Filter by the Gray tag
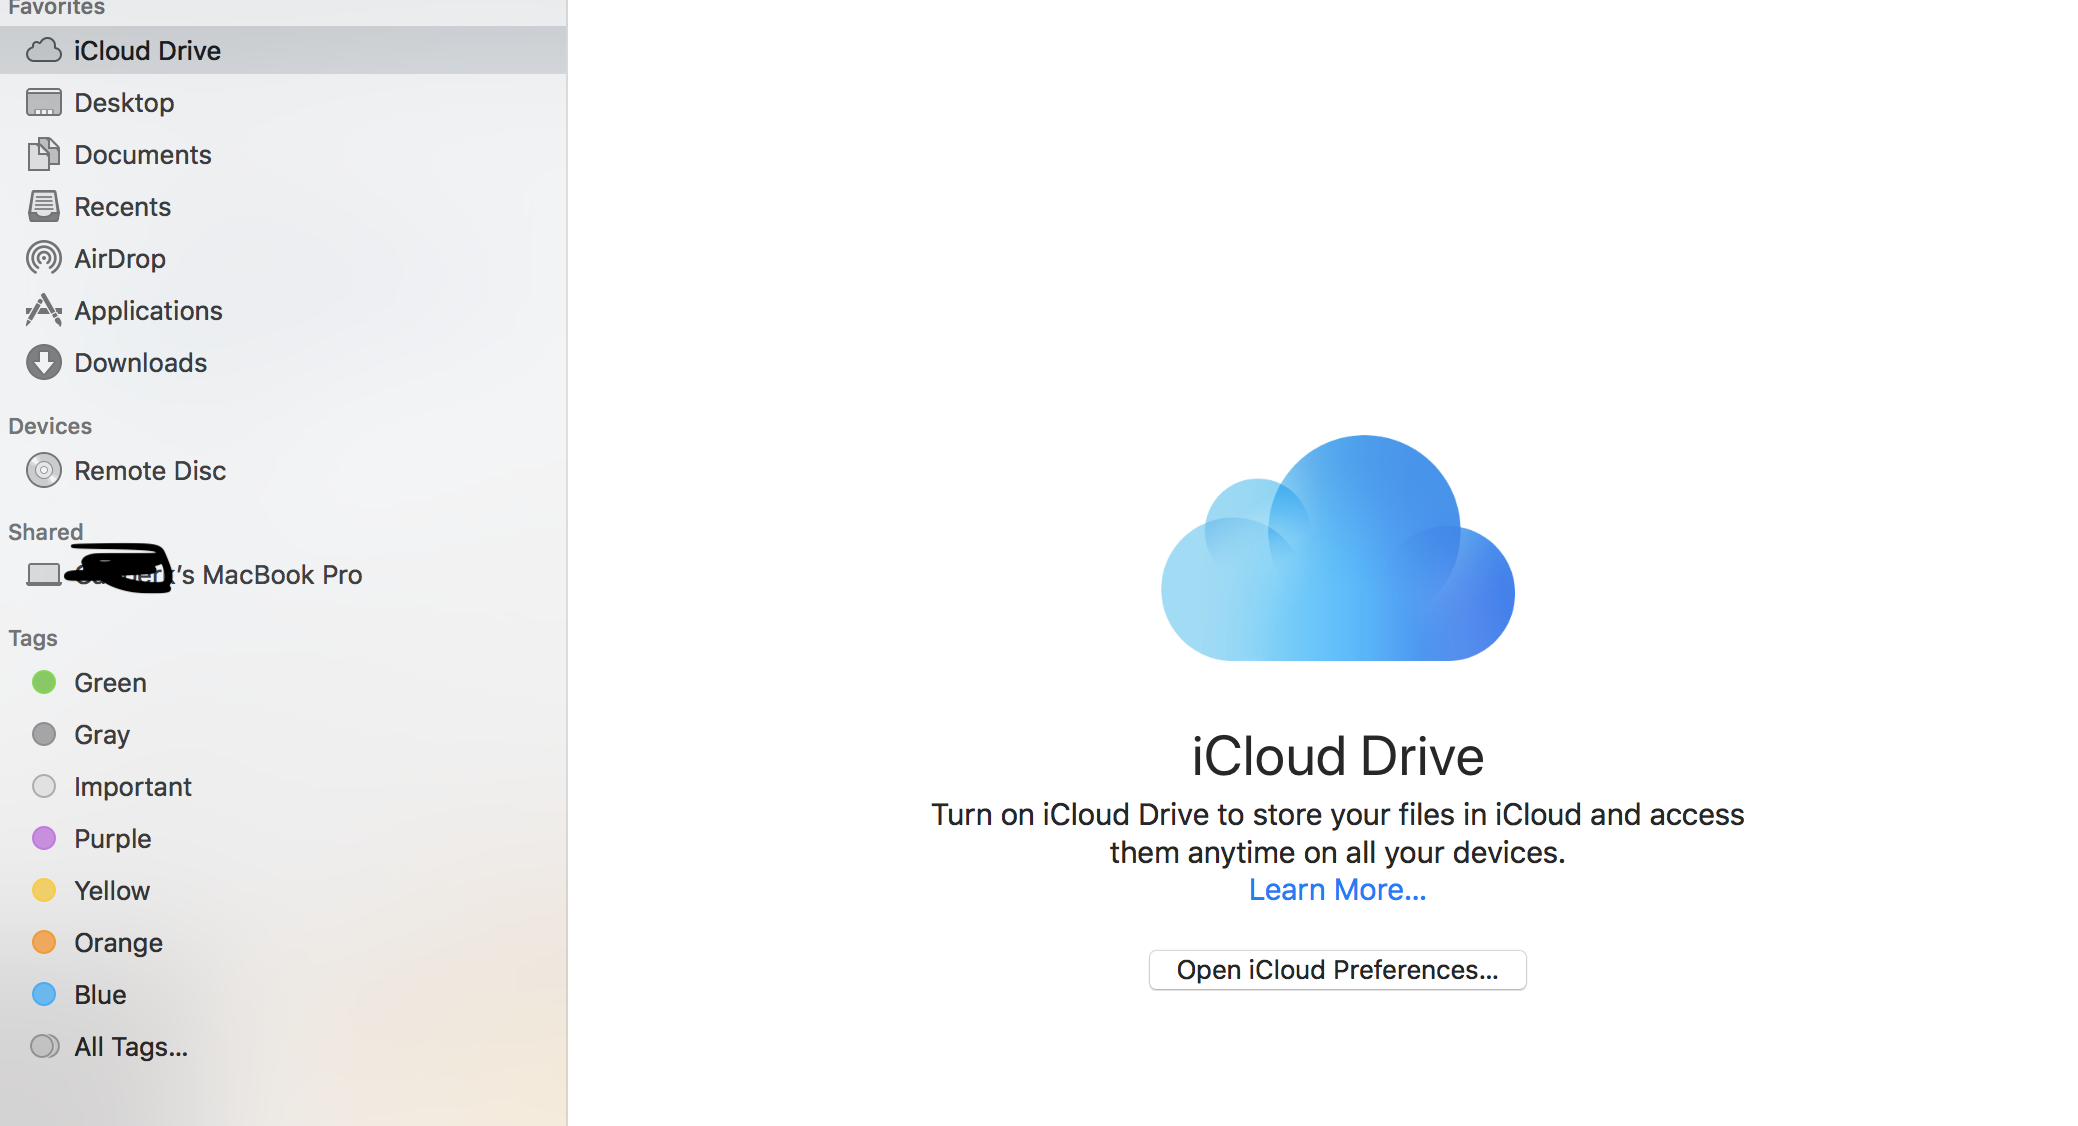 point(101,735)
